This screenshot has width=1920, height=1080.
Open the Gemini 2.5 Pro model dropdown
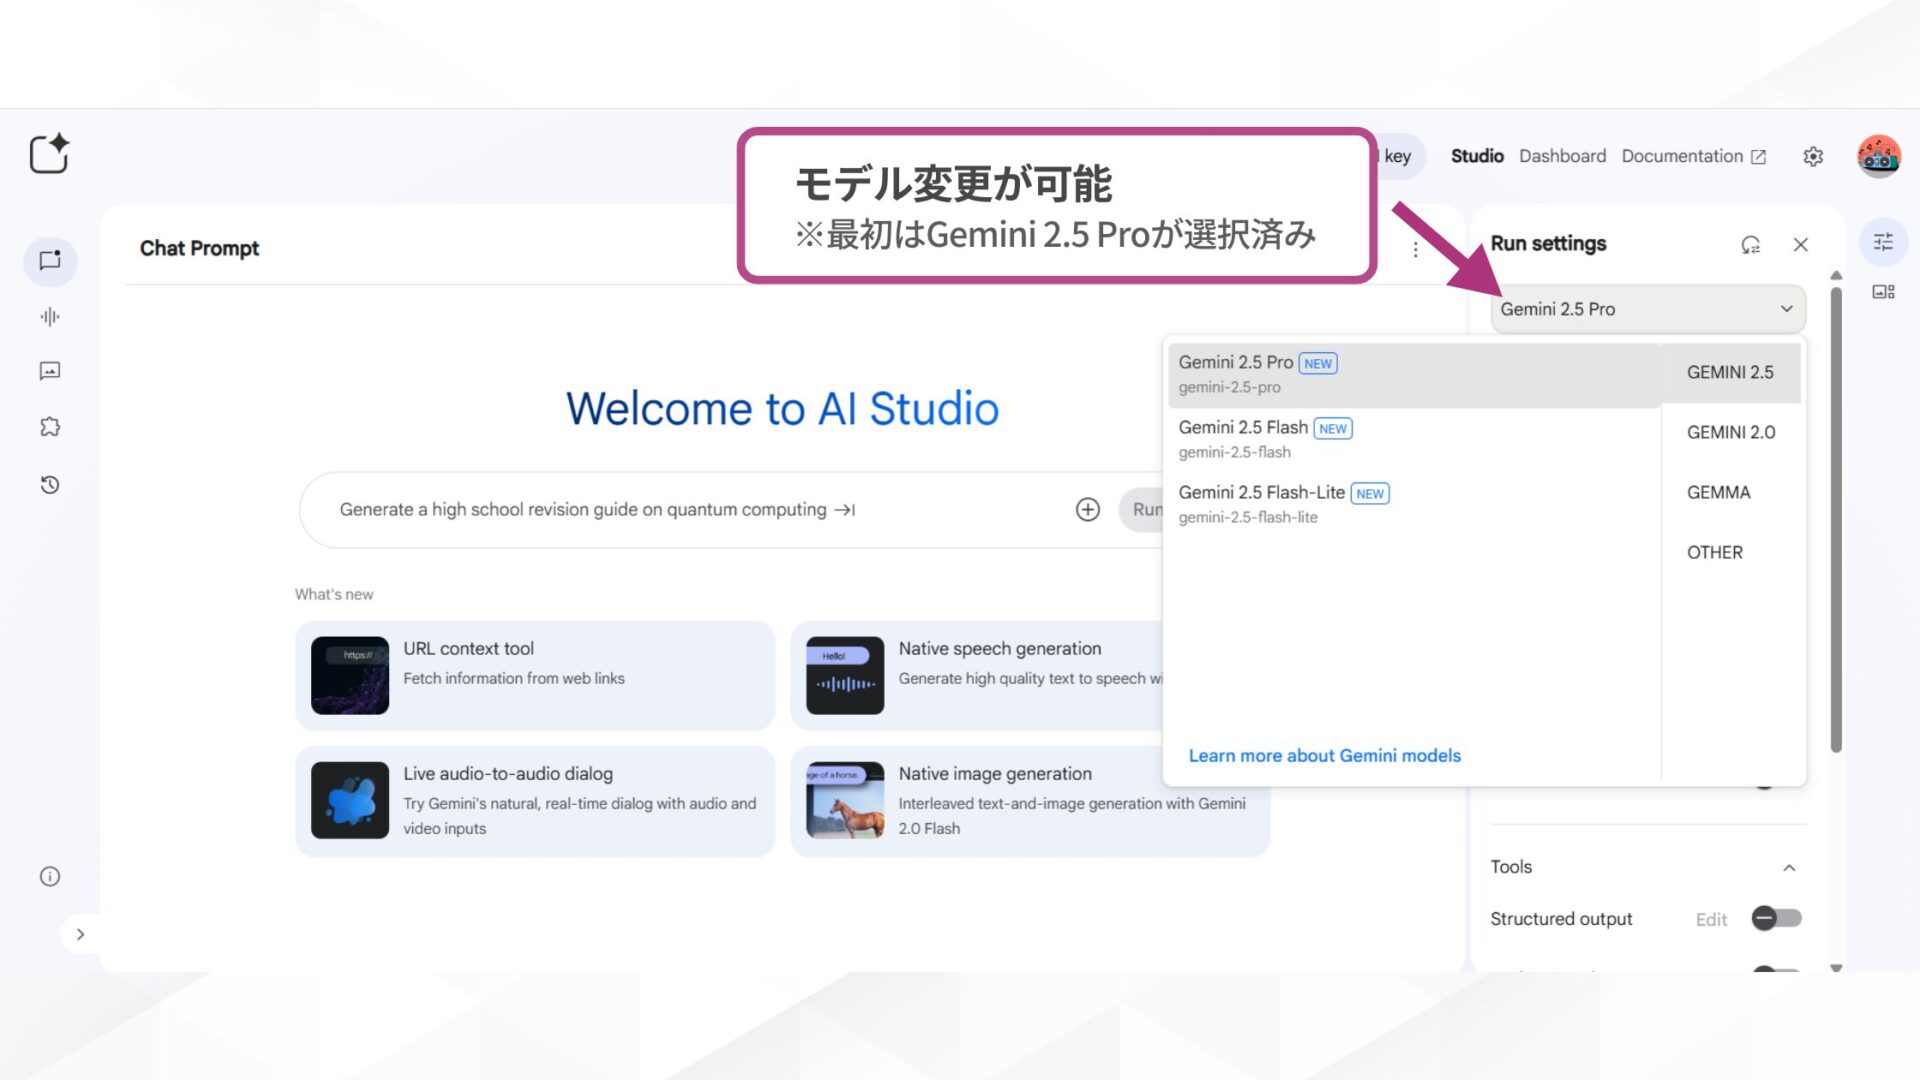pyautogui.click(x=1646, y=309)
